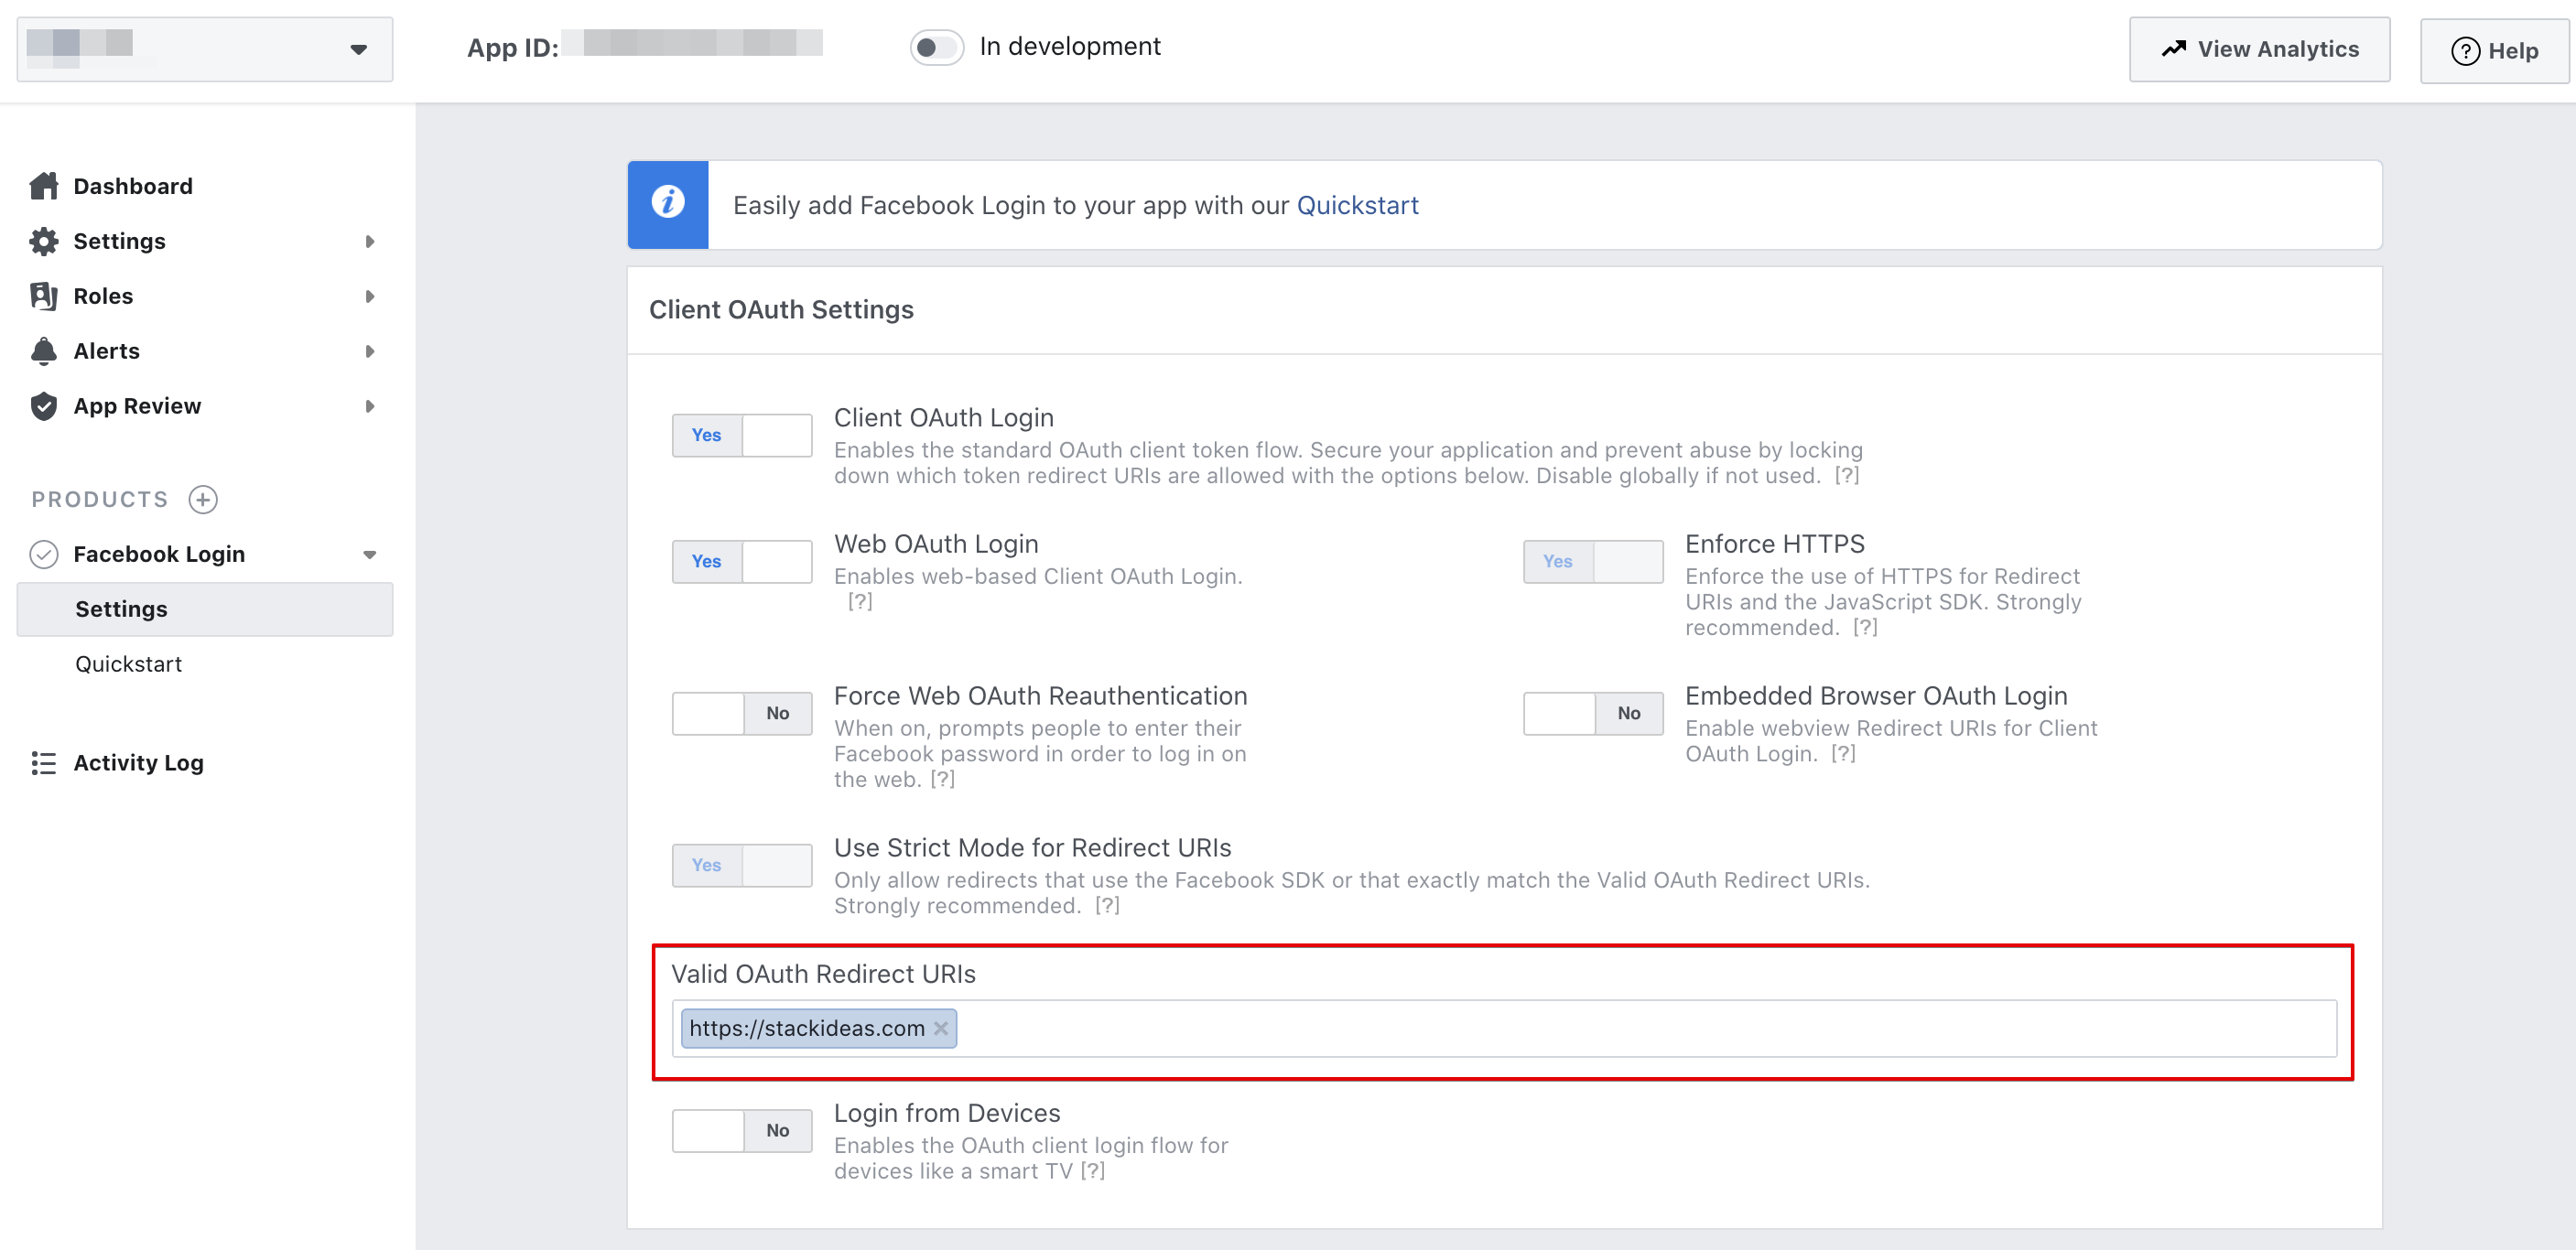Image resolution: width=2576 pixels, height=1250 pixels.
Task: Click the PRODUCTS section label
Action: tap(100, 499)
